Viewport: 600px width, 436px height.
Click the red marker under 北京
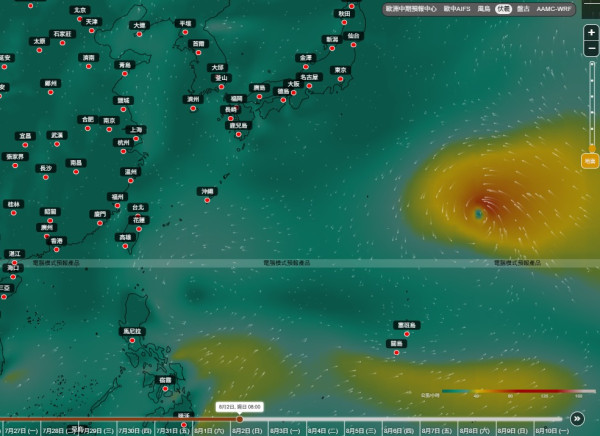pyautogui.click(x=80, y=19)
